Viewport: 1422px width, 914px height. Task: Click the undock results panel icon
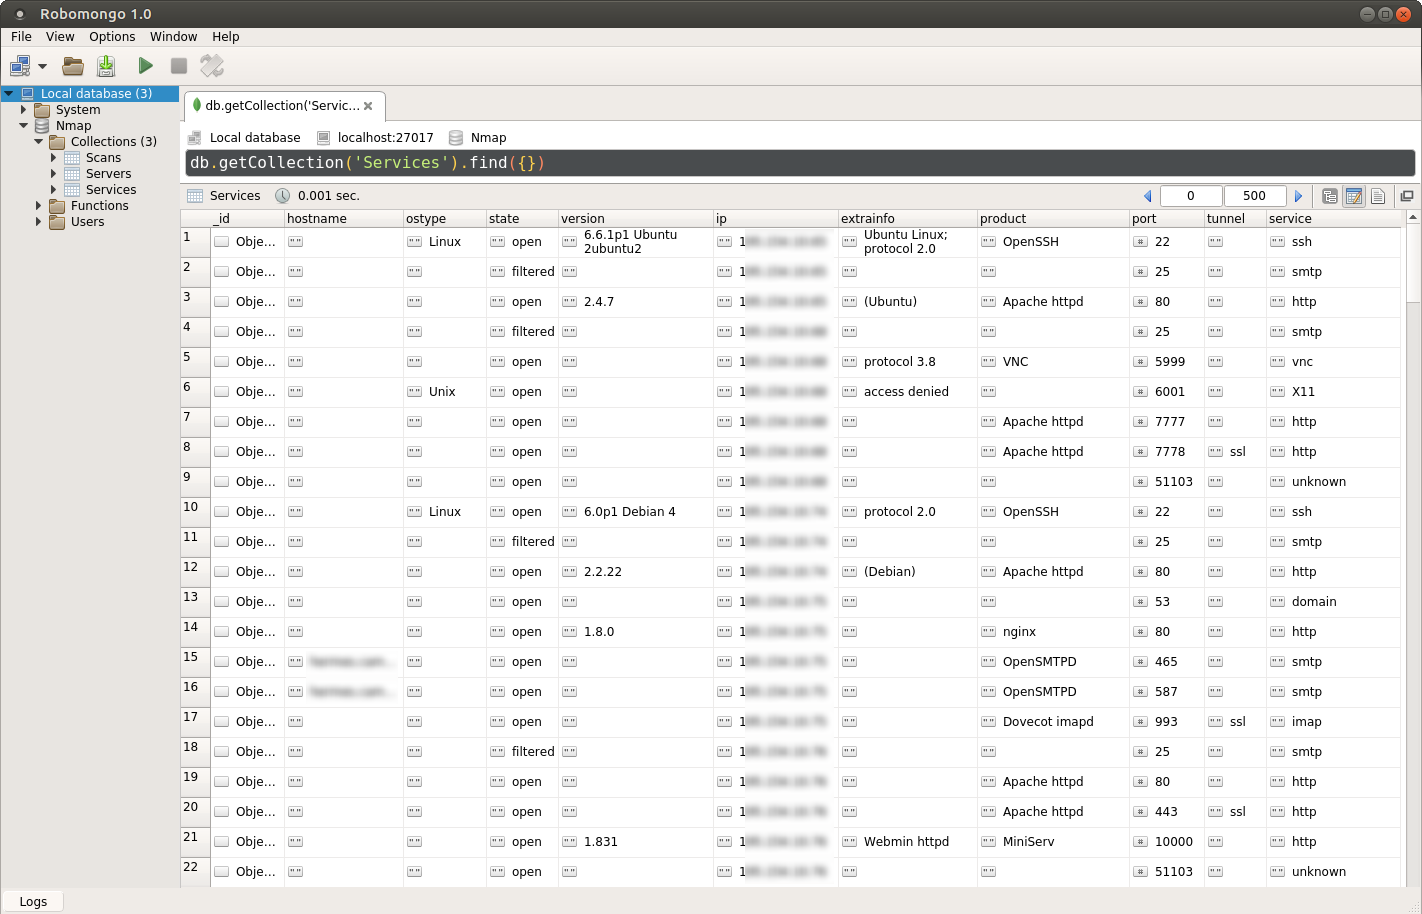[1407, 196]
